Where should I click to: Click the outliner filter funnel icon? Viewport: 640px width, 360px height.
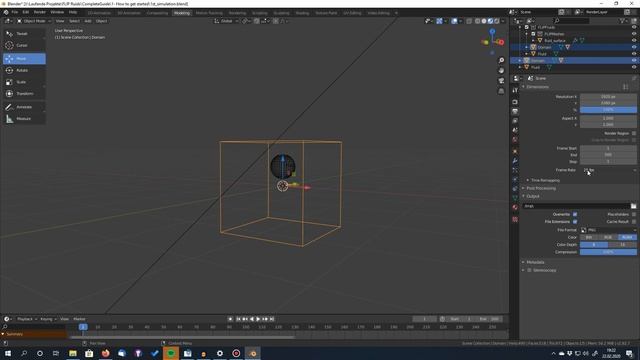point(622,20)
